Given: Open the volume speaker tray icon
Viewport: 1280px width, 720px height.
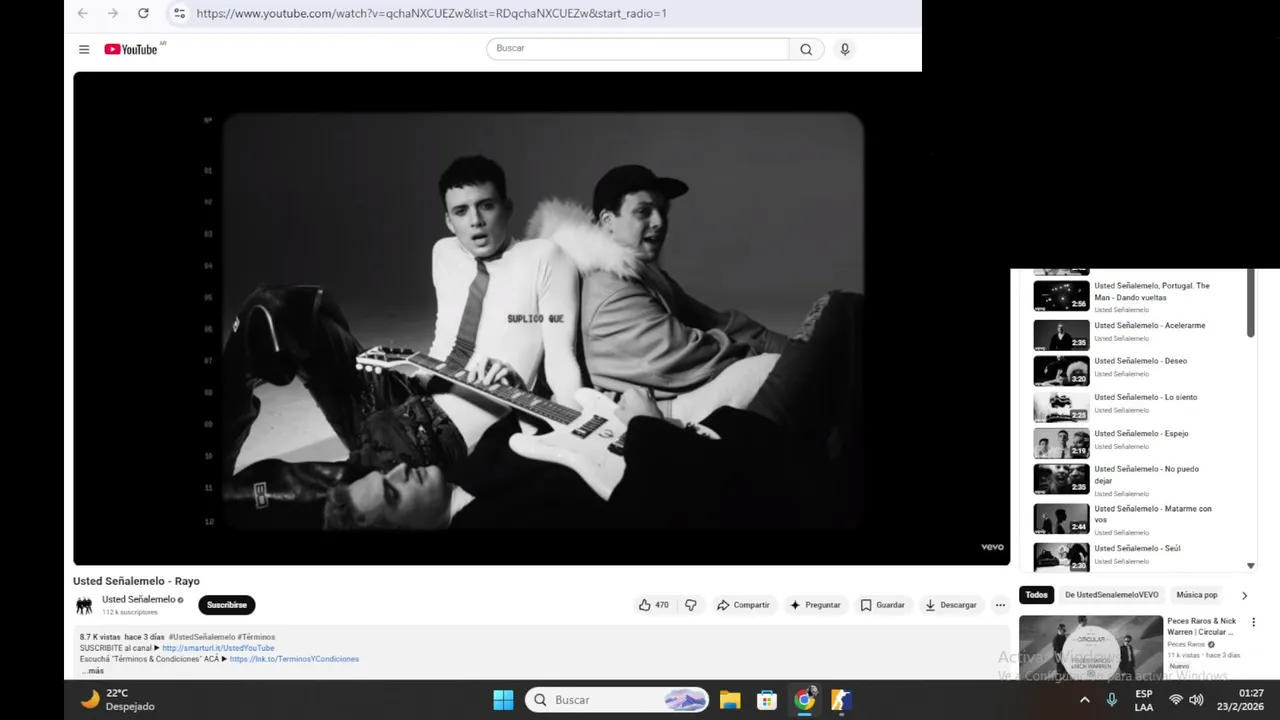Looking at the screenshot, I should pyautogui.click(x=1196, y=700).
